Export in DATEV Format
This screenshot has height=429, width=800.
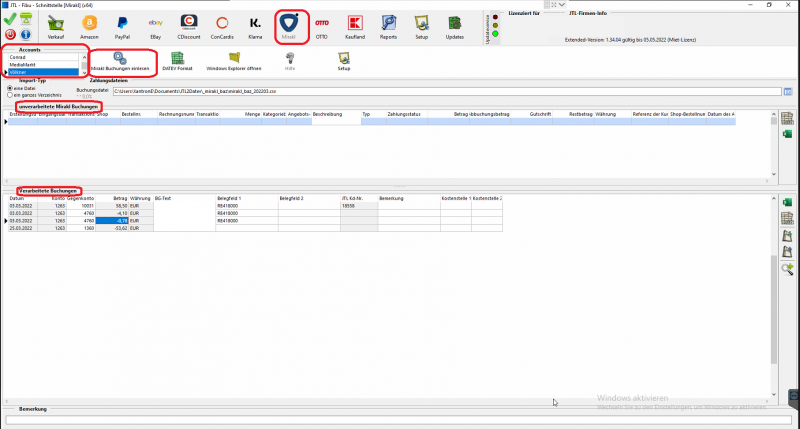pos(178,62)
